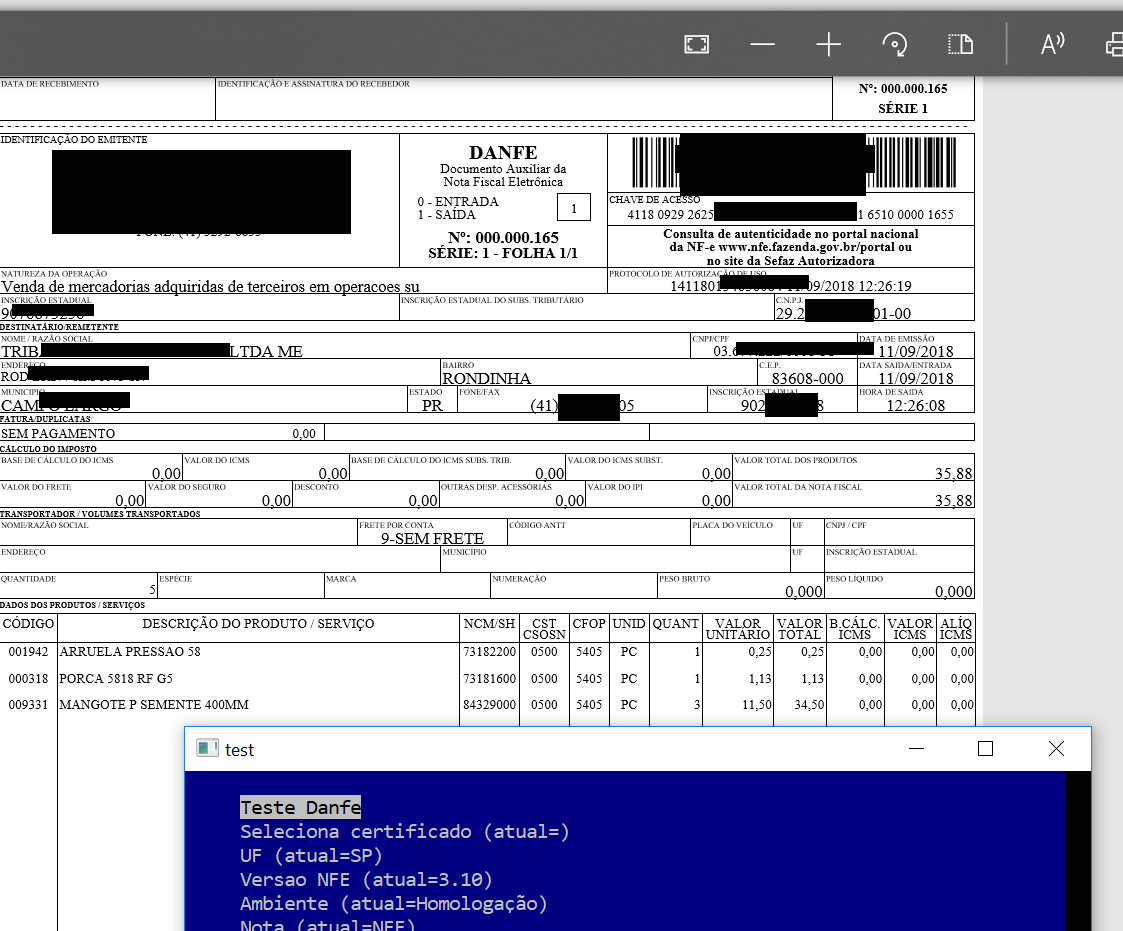
Task: Click the ARRUELA PRESSAO 58 product row
Action: [x=131, y=652]
